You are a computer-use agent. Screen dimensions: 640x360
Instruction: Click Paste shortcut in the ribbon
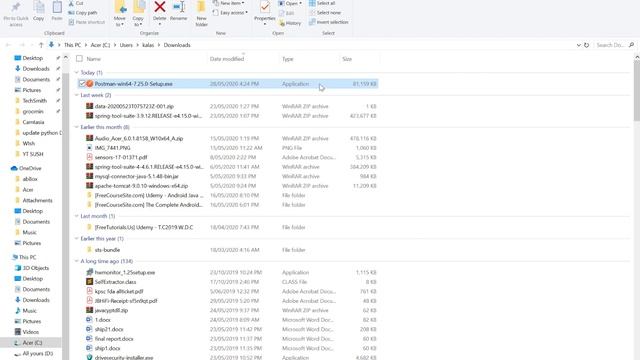point(87,22)
